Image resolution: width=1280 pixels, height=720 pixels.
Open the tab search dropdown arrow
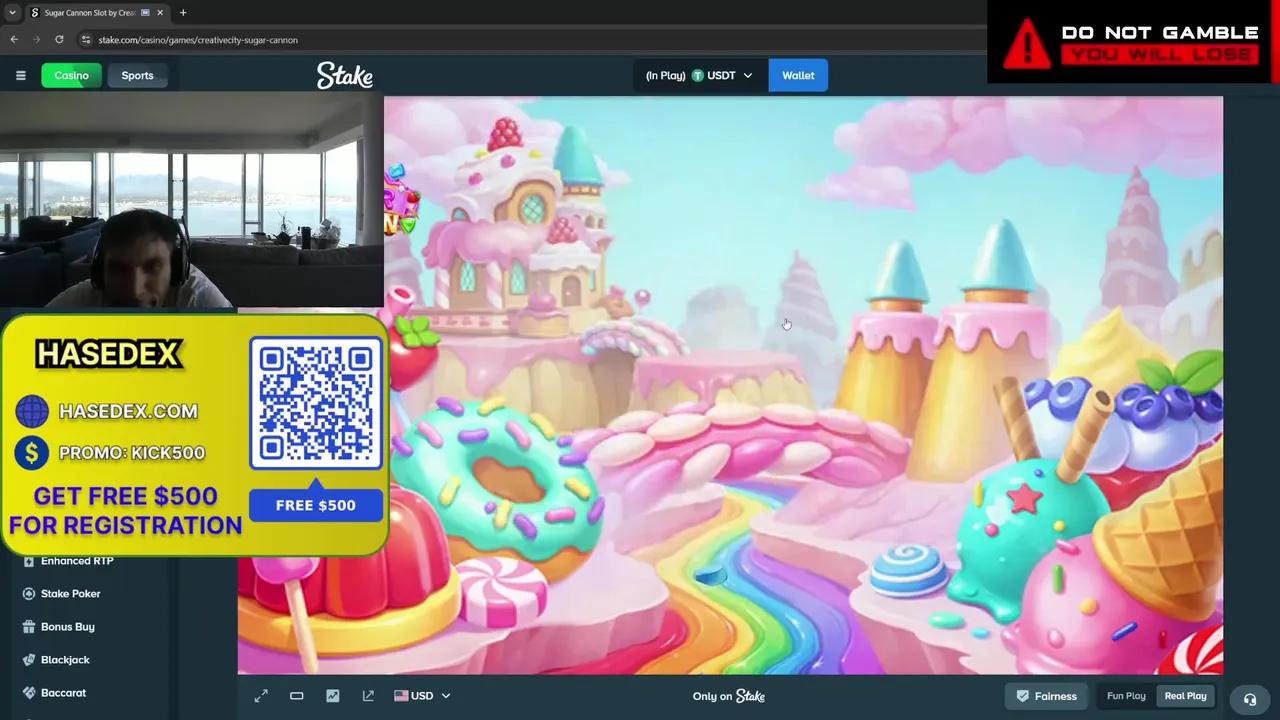coord(12,13)
